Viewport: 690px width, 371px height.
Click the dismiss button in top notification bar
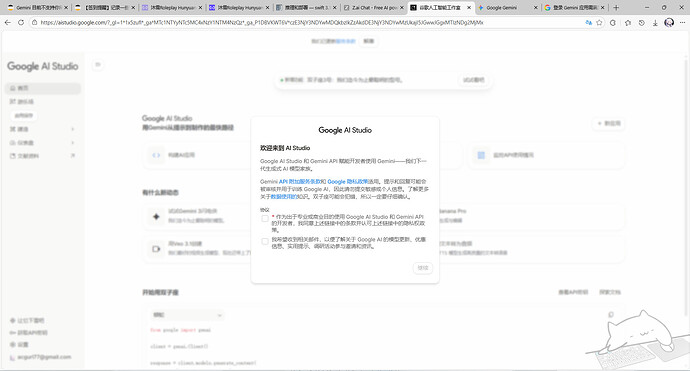[369, 41]
